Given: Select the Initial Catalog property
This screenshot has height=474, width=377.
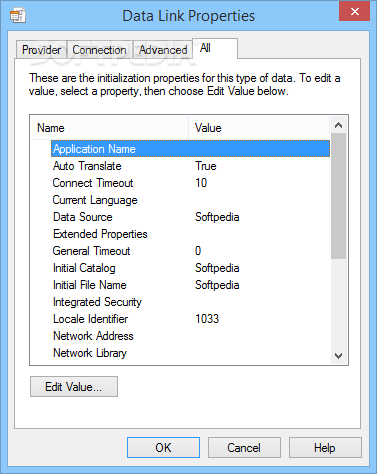Looking at the screenshot, I should 84,268.
